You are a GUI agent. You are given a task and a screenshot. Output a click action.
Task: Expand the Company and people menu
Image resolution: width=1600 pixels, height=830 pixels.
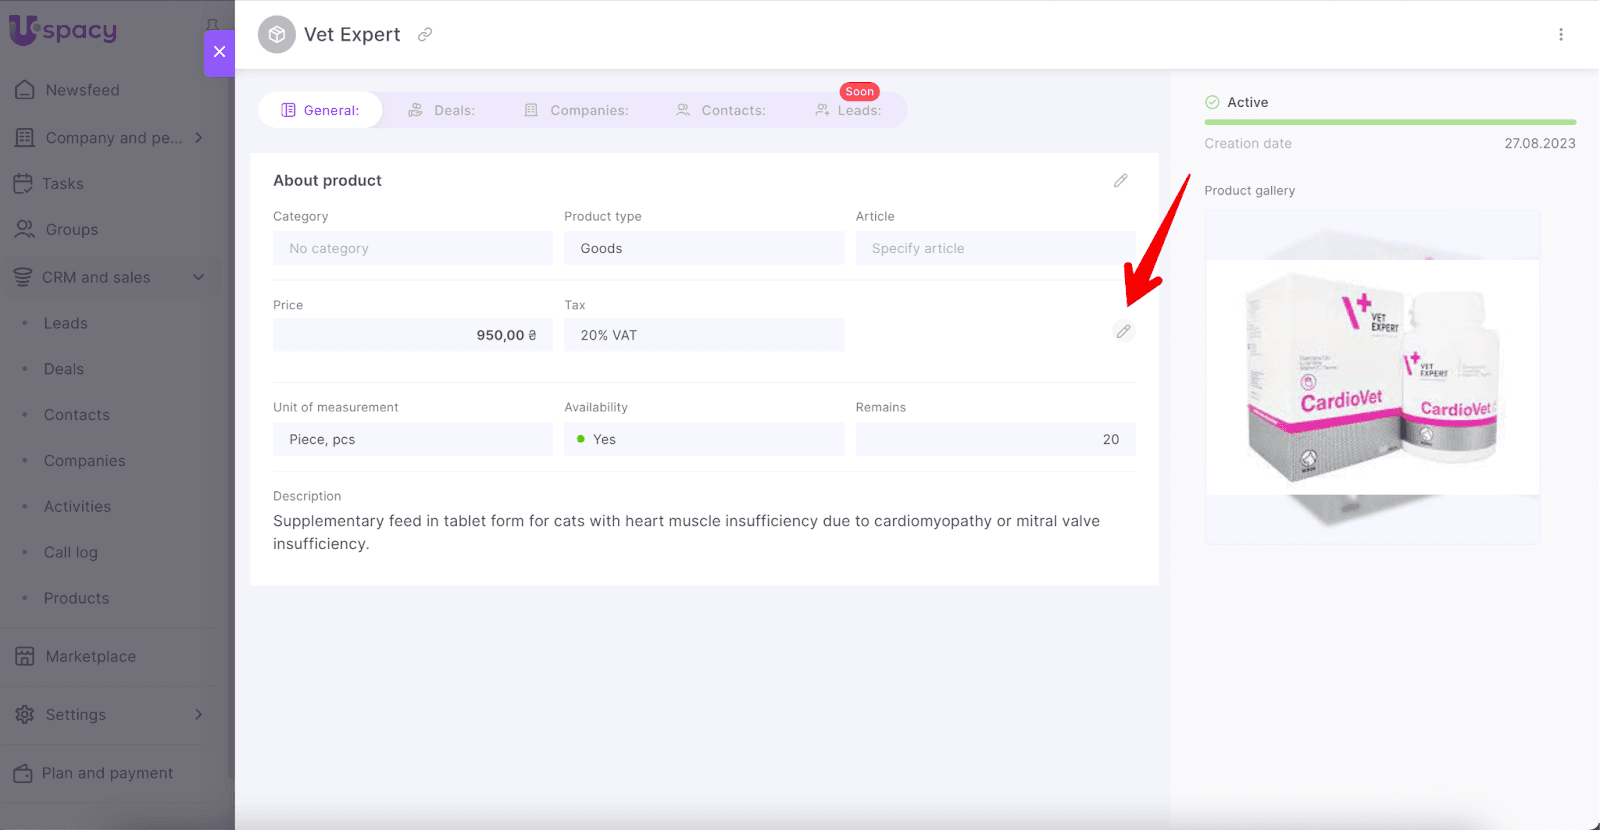pos(198,138)
